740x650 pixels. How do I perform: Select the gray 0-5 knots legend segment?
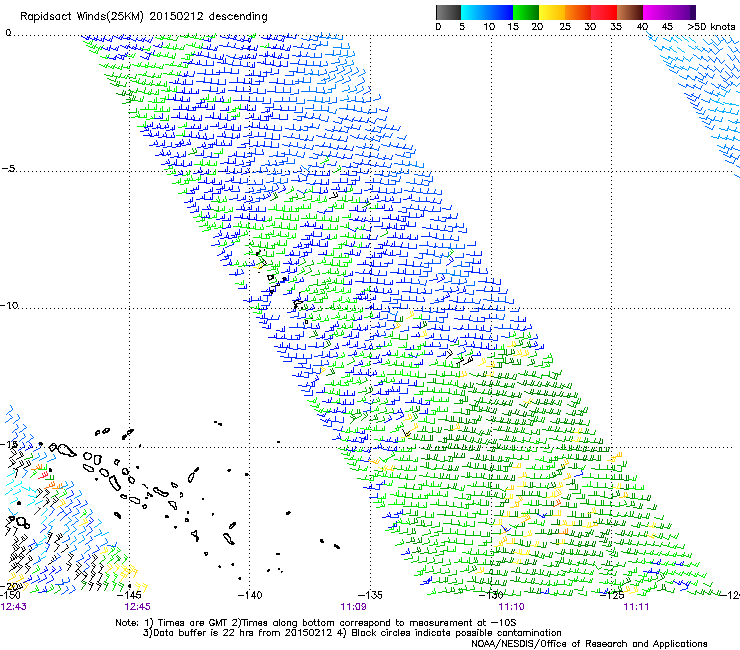448,12
